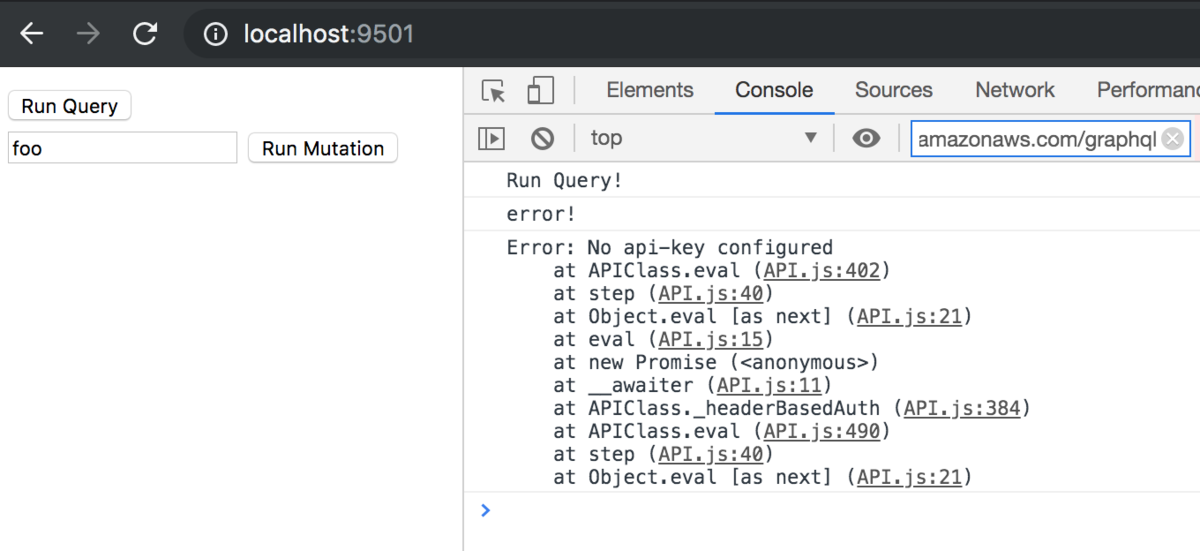Screen dimensions: 1200x551
Task: View site info icon beside localhost
Action: pyautogui.click(x=215, y=35)
